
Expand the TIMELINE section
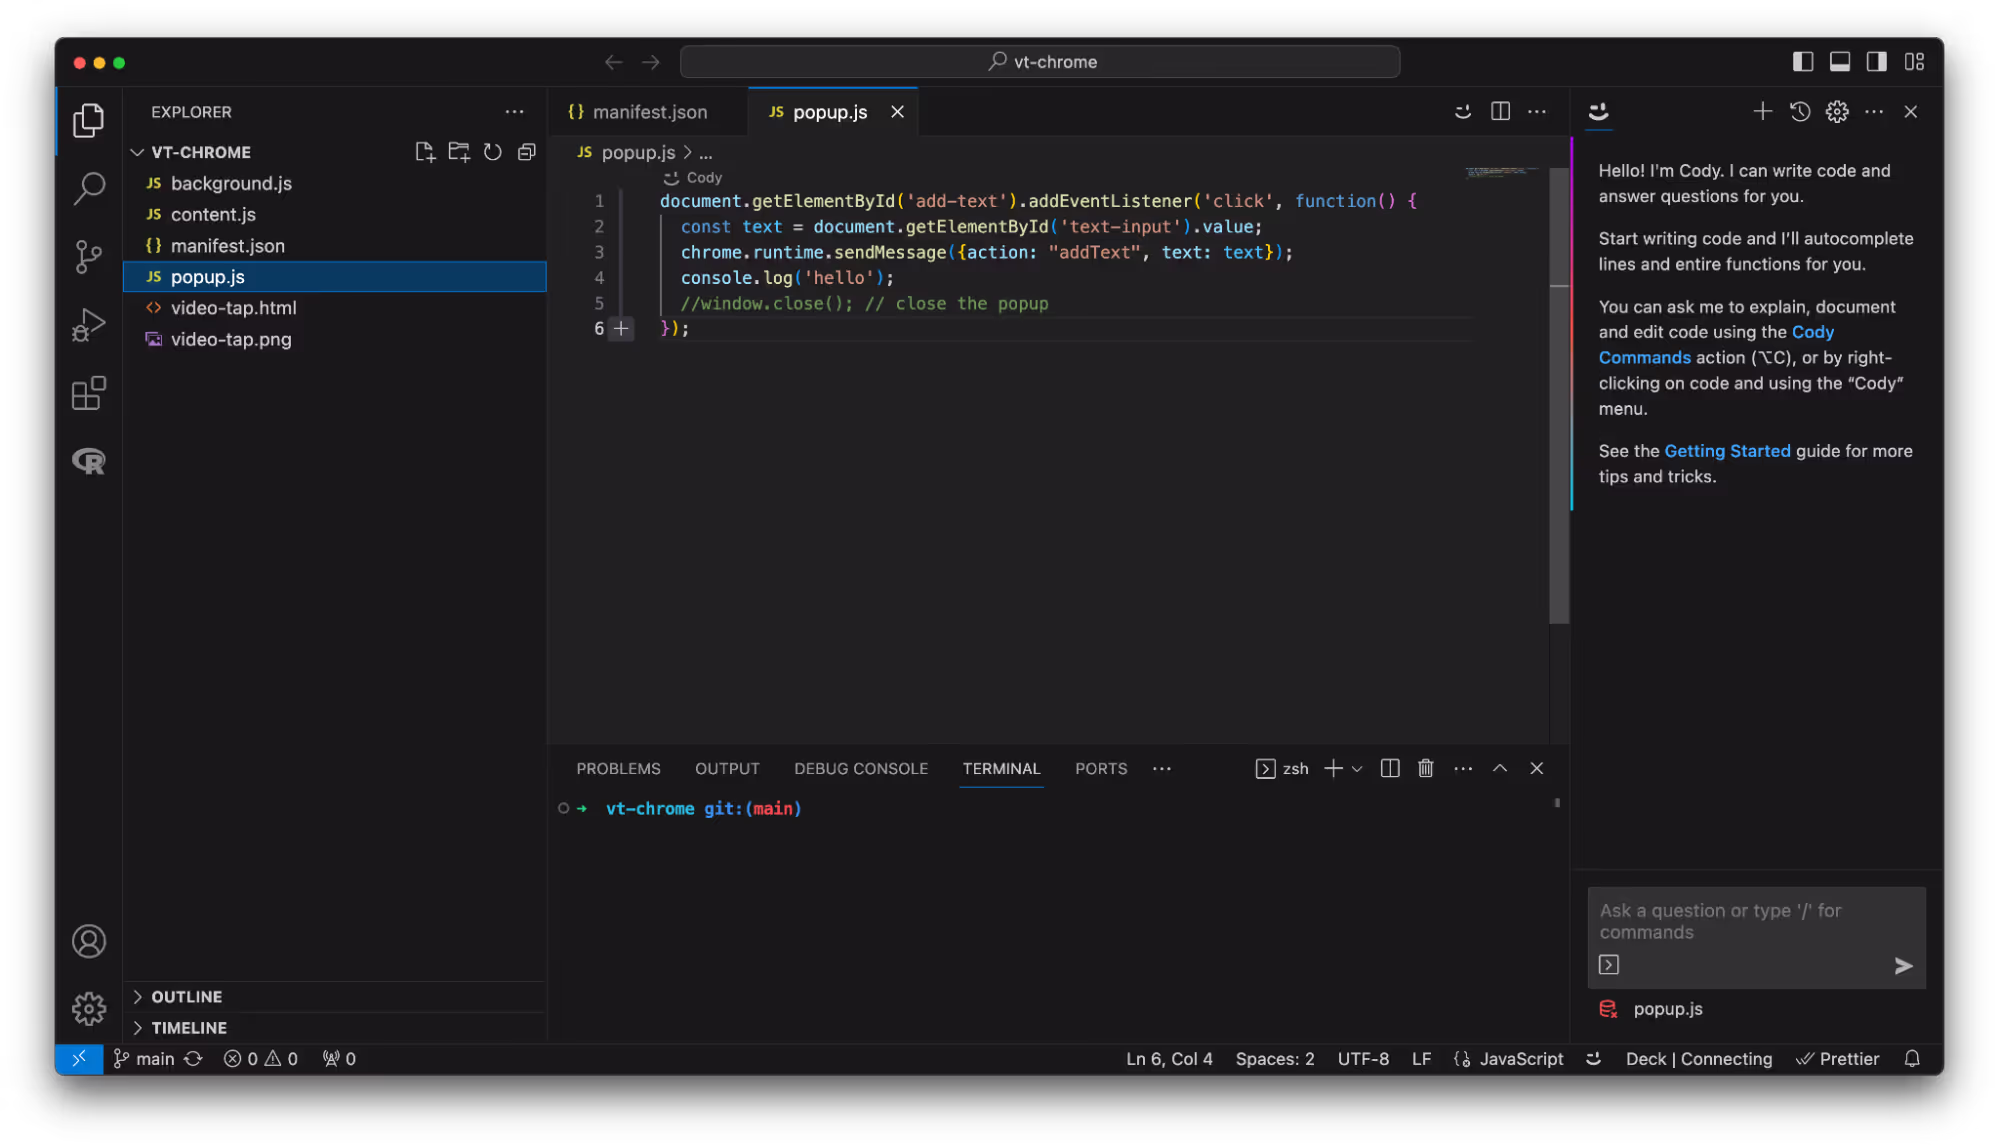pos(138,1028)
